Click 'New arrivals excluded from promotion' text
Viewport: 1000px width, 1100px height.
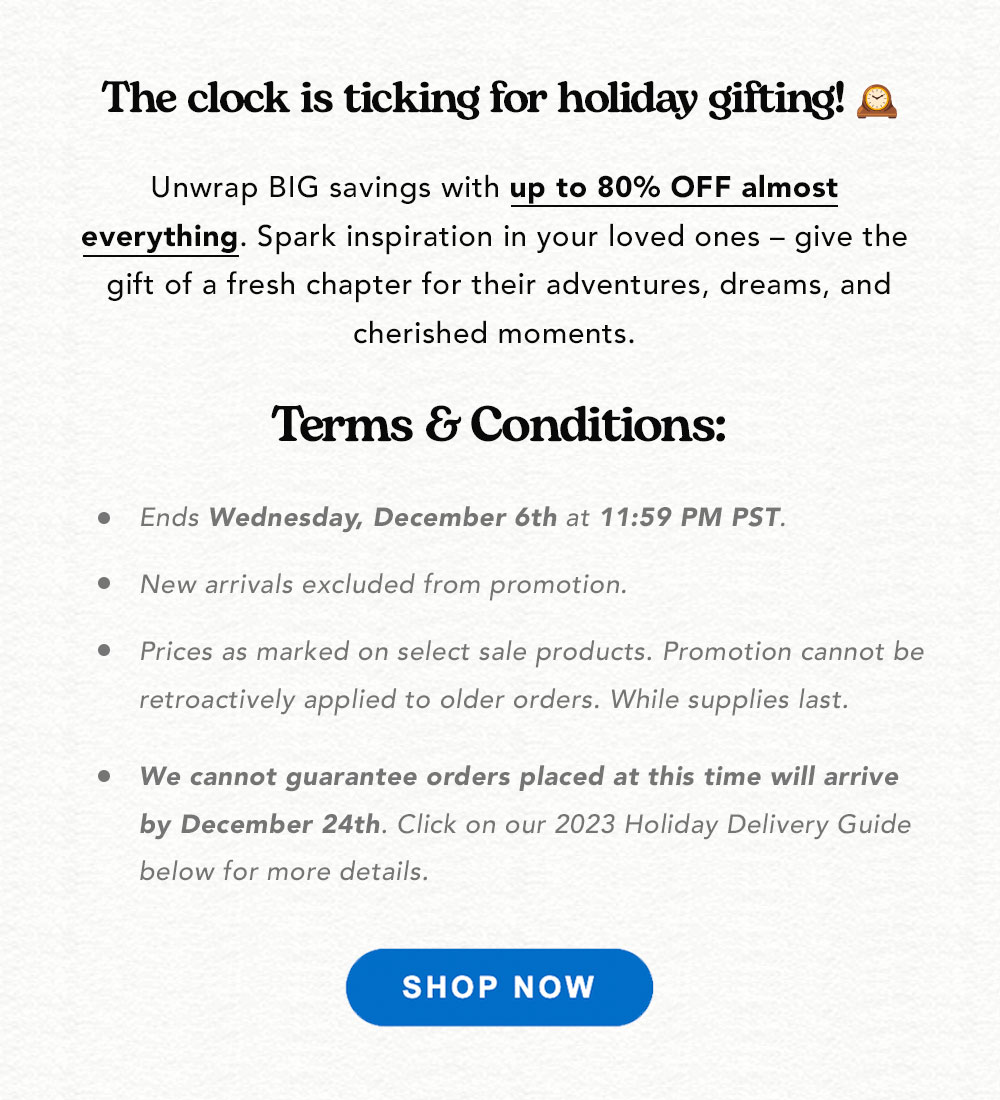pos(383,584)
